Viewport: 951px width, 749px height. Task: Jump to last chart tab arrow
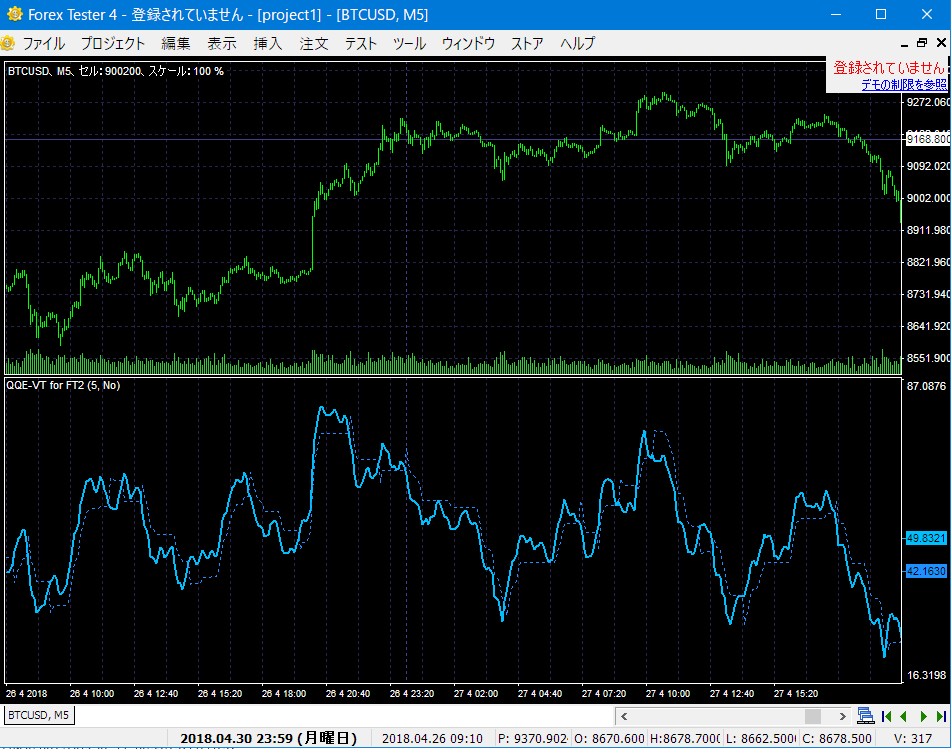coord(941,716)
